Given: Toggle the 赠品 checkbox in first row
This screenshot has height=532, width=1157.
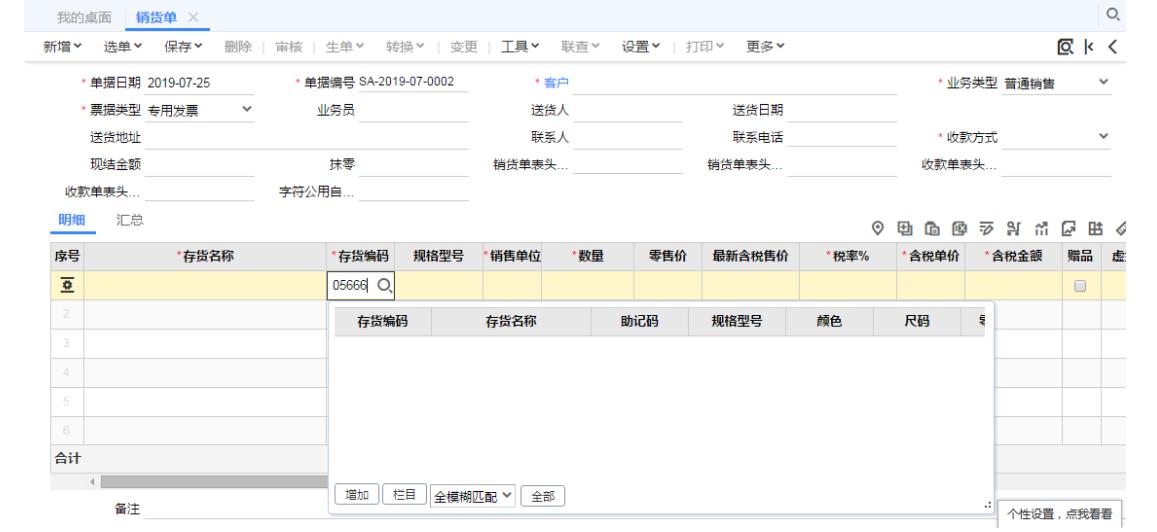Looking at the screenshot, I should [1080, 286].
